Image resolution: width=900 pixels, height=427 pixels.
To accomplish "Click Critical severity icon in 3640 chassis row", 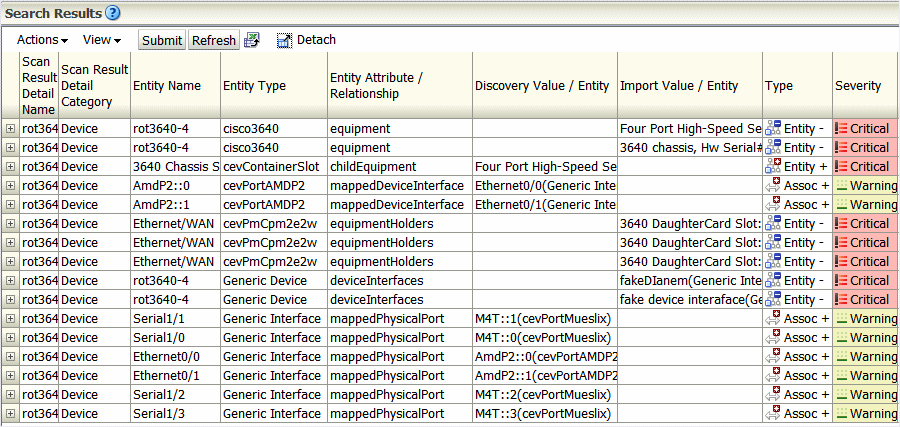I will coord(841,147).
